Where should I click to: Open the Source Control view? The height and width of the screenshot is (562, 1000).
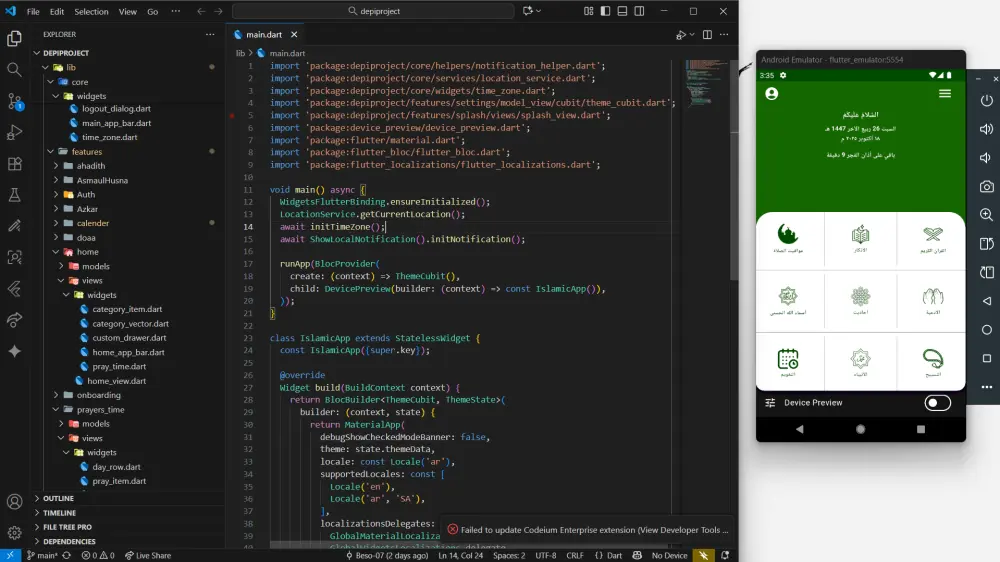pyautogui.click(x=15, y=101)
